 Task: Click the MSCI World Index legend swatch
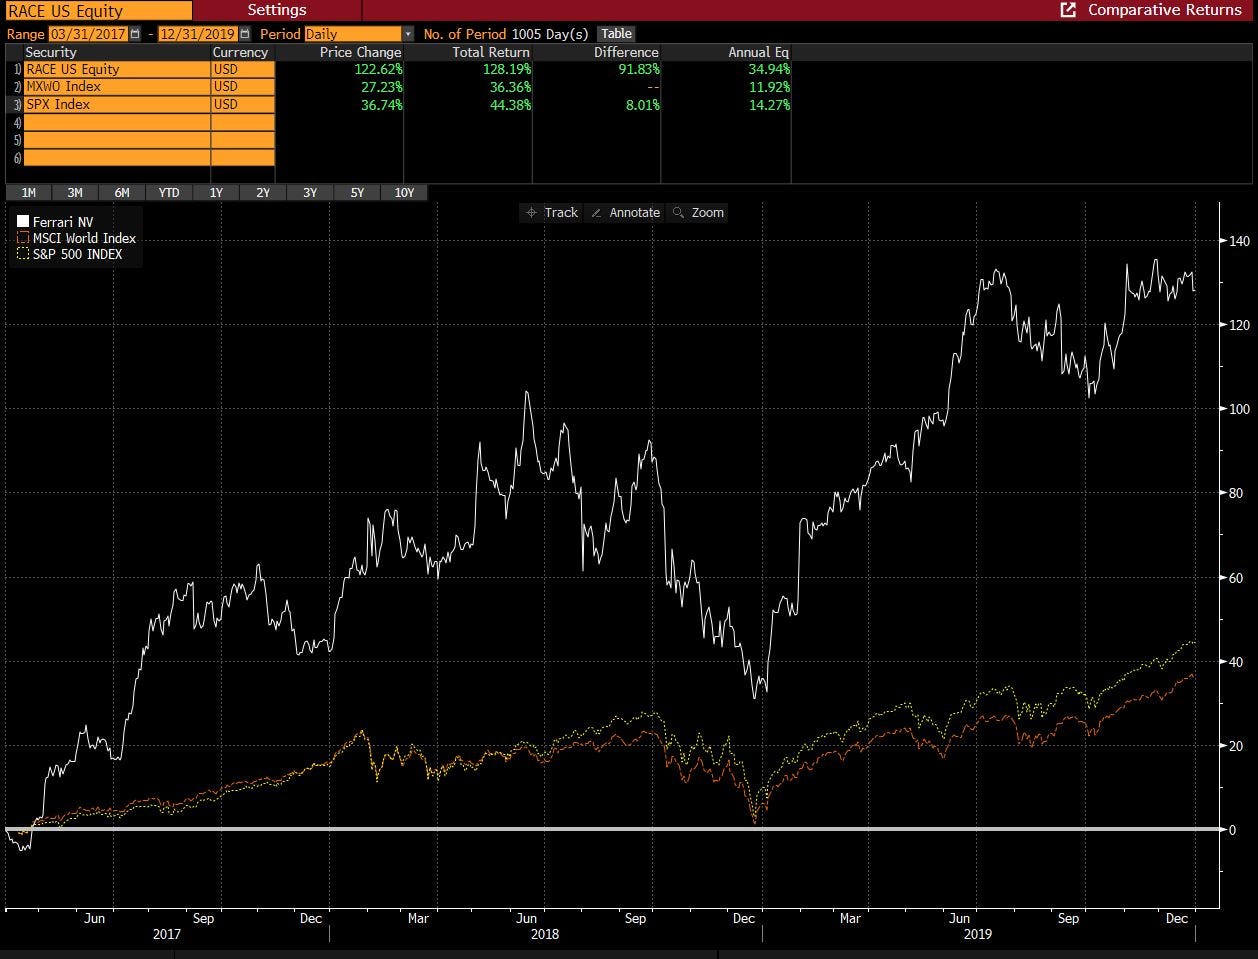point(23,238)
